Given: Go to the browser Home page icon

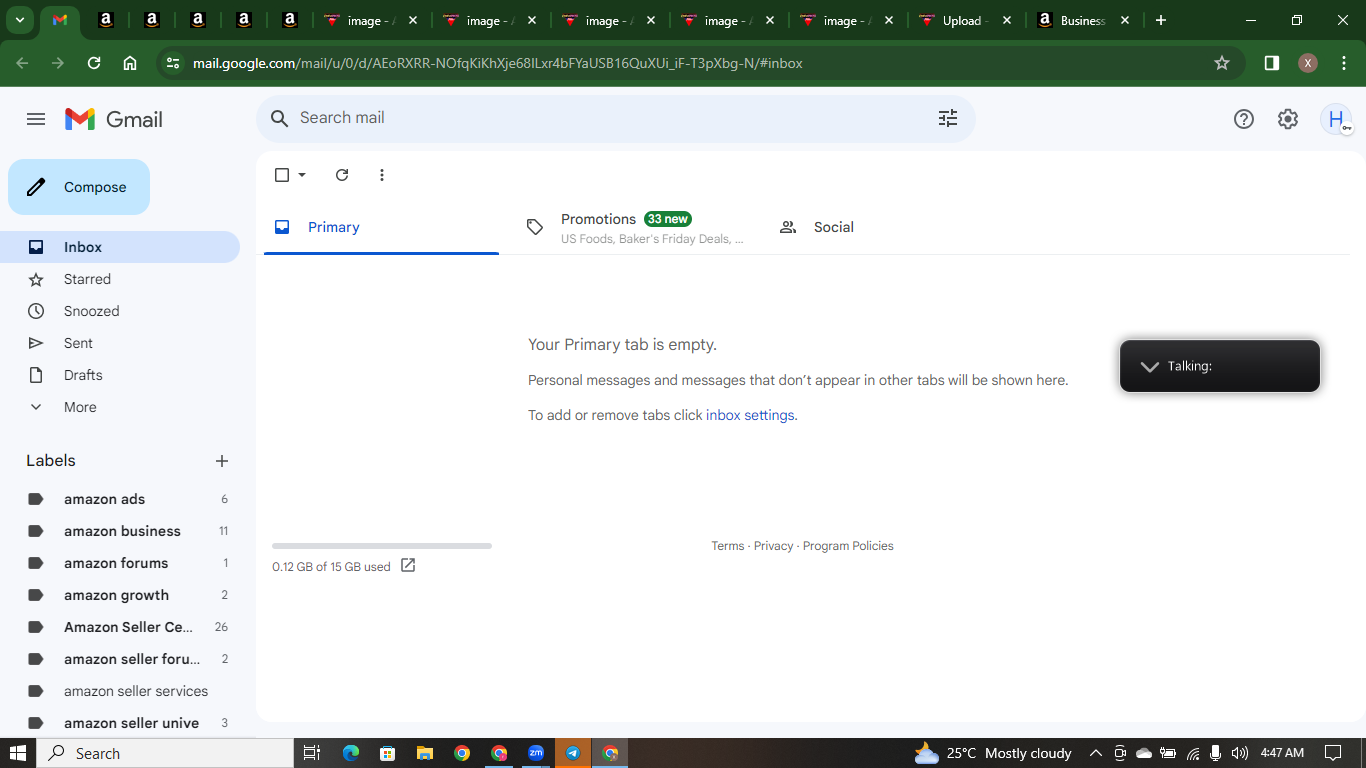Looking at the screenshot, I should [130, 63].
